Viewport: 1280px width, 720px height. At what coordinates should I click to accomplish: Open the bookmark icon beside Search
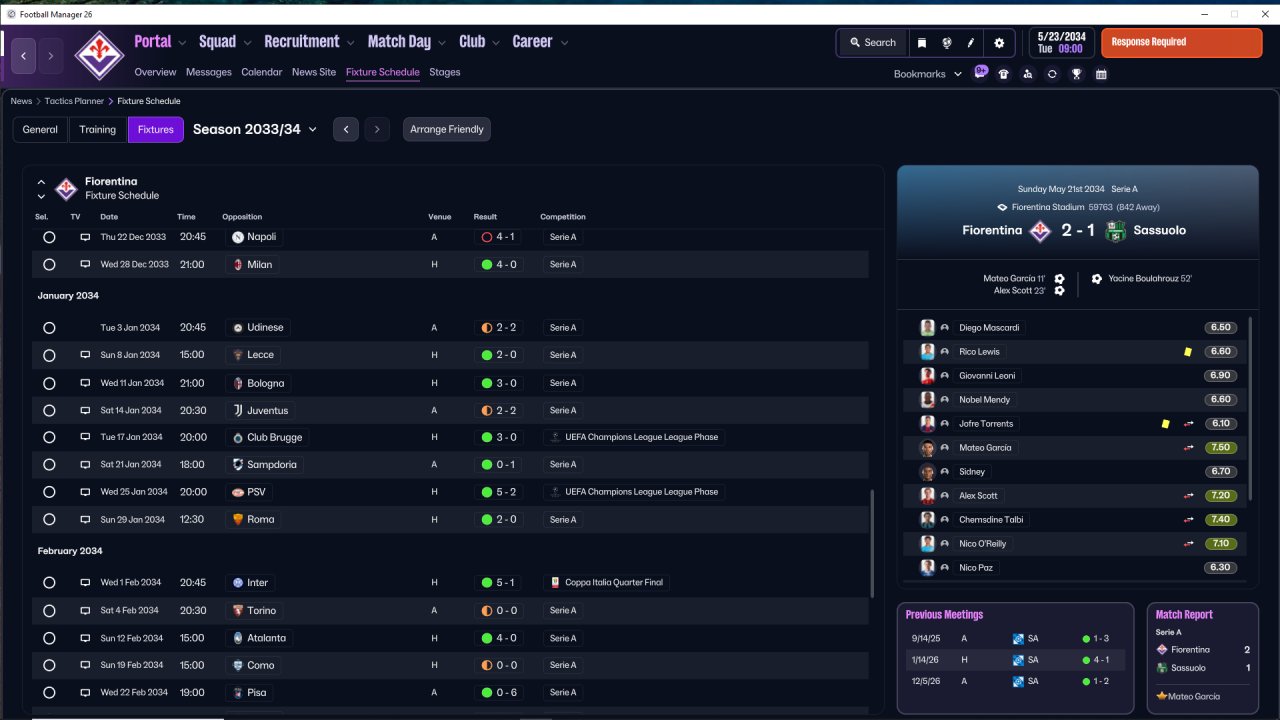click(x=922, y=43)
